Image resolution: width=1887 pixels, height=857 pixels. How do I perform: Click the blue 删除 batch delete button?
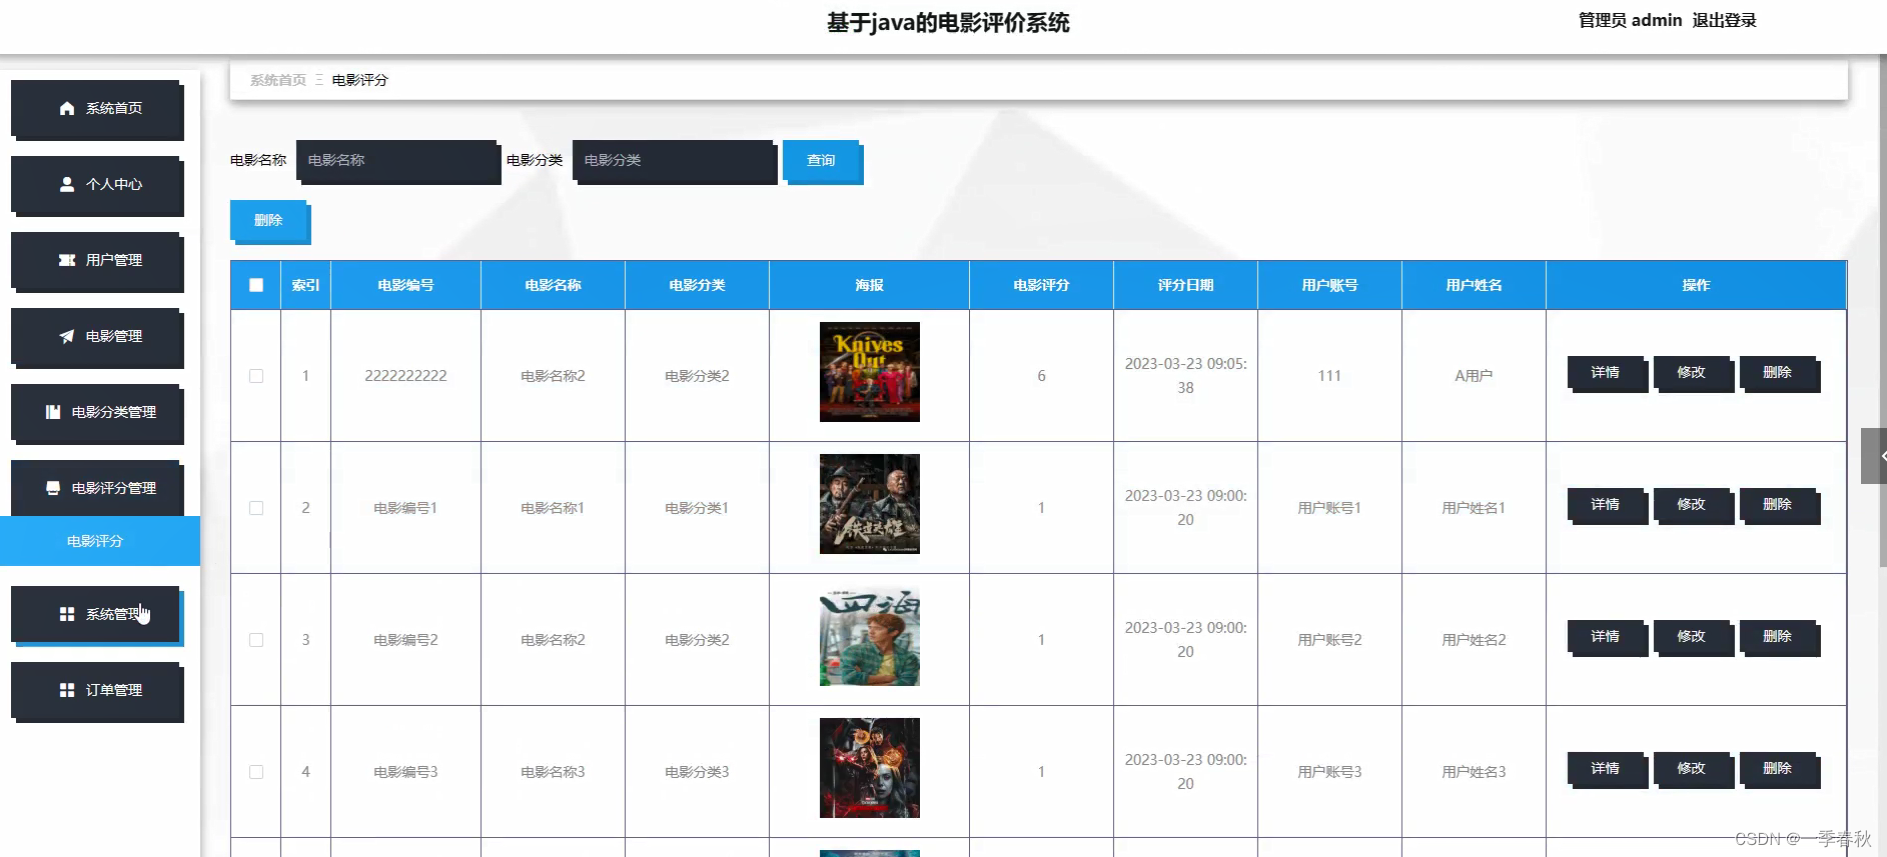(x=269, y=221)
